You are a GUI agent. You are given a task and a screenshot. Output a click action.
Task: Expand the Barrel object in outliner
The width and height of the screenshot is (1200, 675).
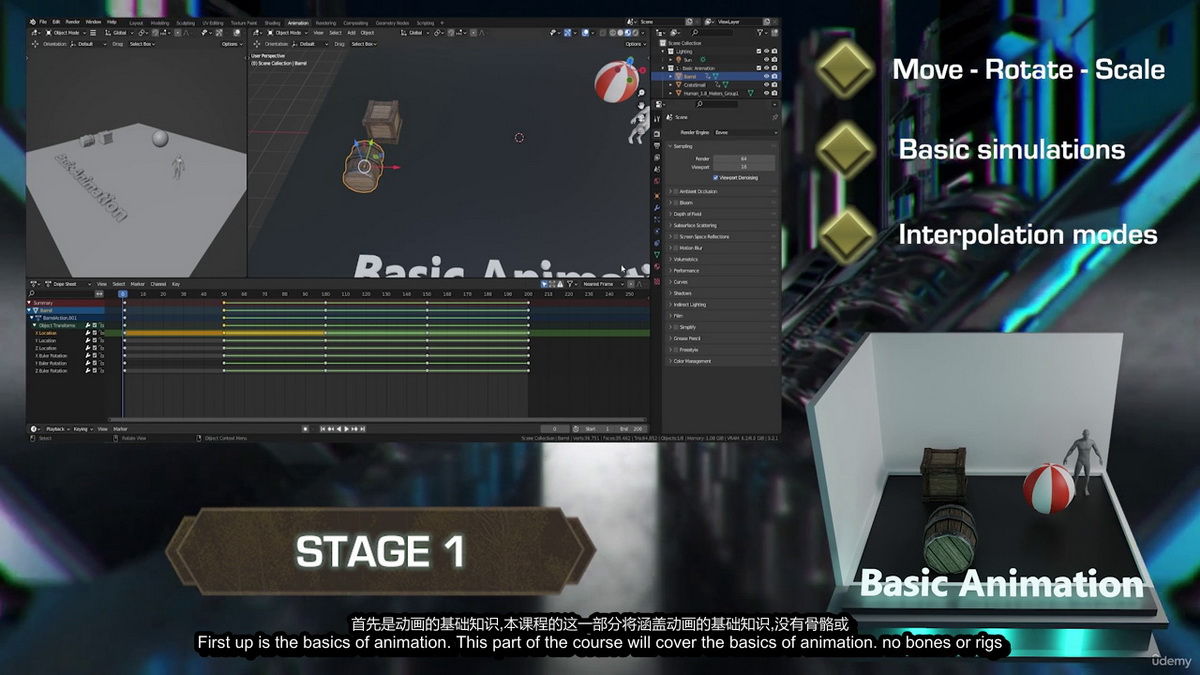671,76
